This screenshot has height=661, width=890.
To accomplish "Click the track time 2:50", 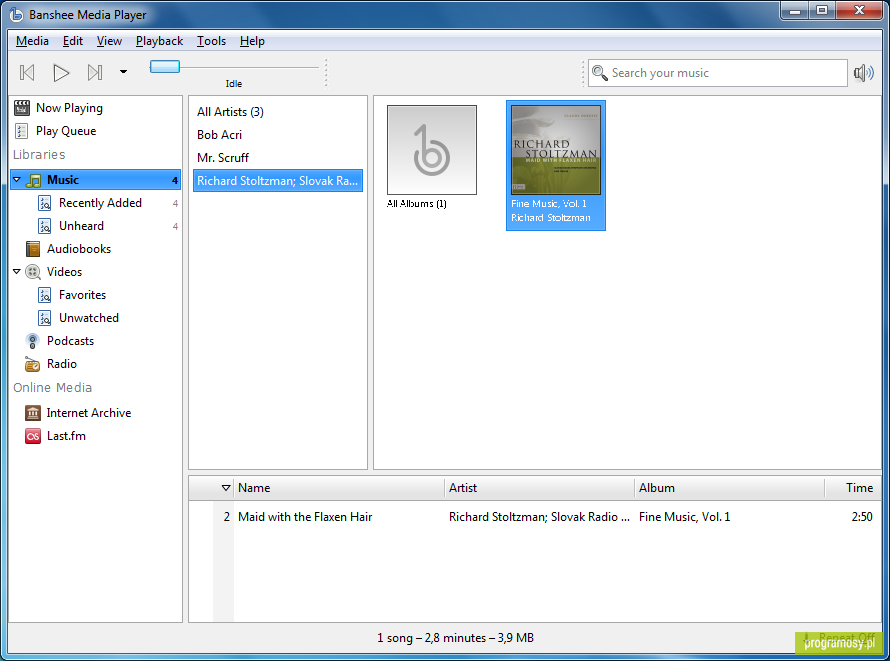I will (862, 517).
